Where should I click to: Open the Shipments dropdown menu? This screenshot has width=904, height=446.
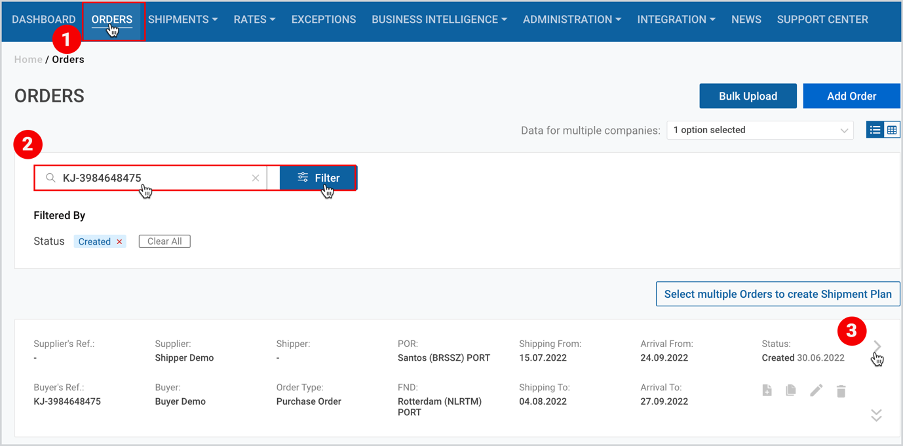pos(183,20)
